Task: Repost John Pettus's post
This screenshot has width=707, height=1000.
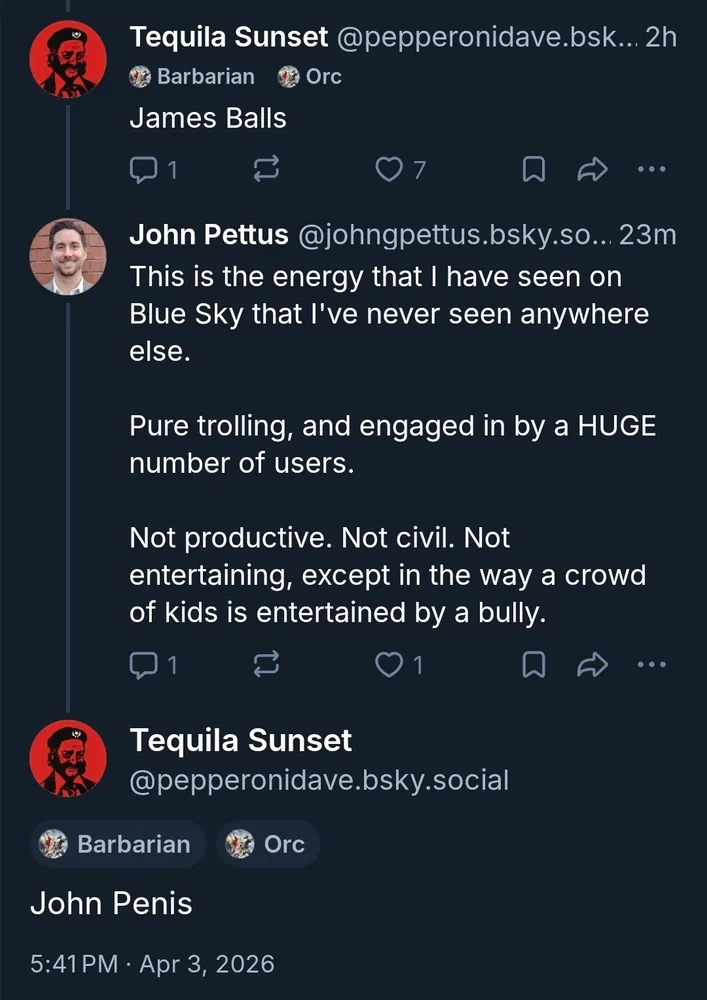Action: pyautogui.click(x=265, y=665)
